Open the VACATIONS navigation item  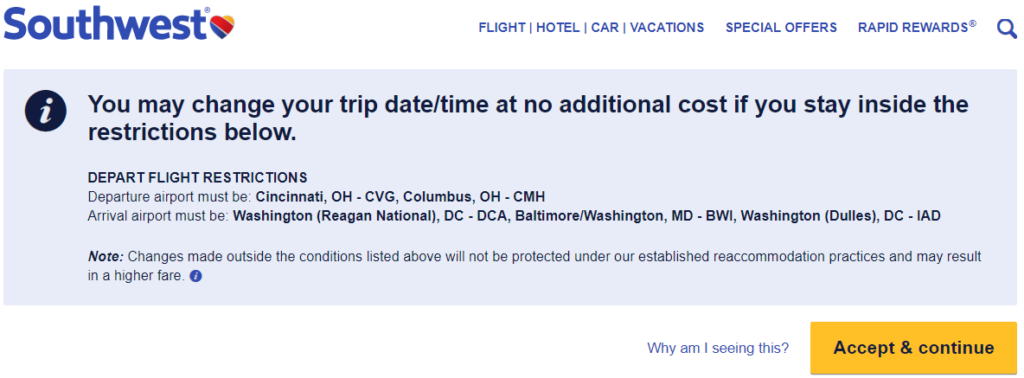pyautogui.click(x=667, y=27)
